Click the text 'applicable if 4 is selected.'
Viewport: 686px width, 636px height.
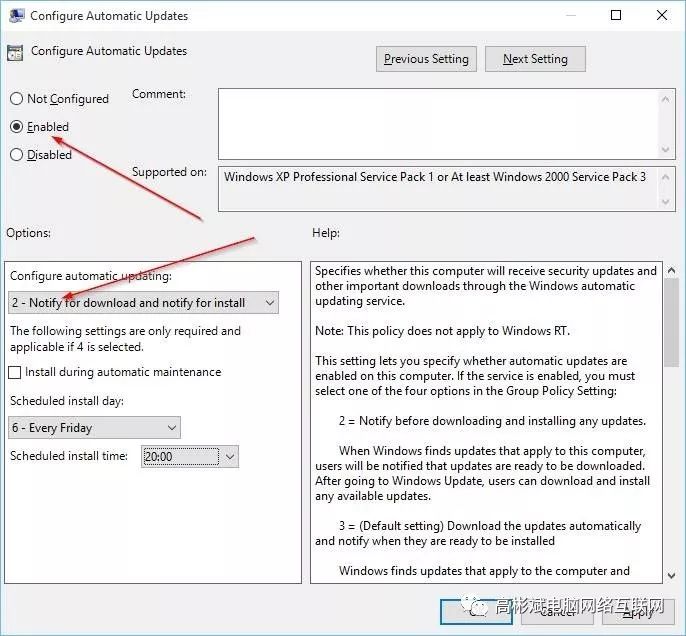pos(77,347)
